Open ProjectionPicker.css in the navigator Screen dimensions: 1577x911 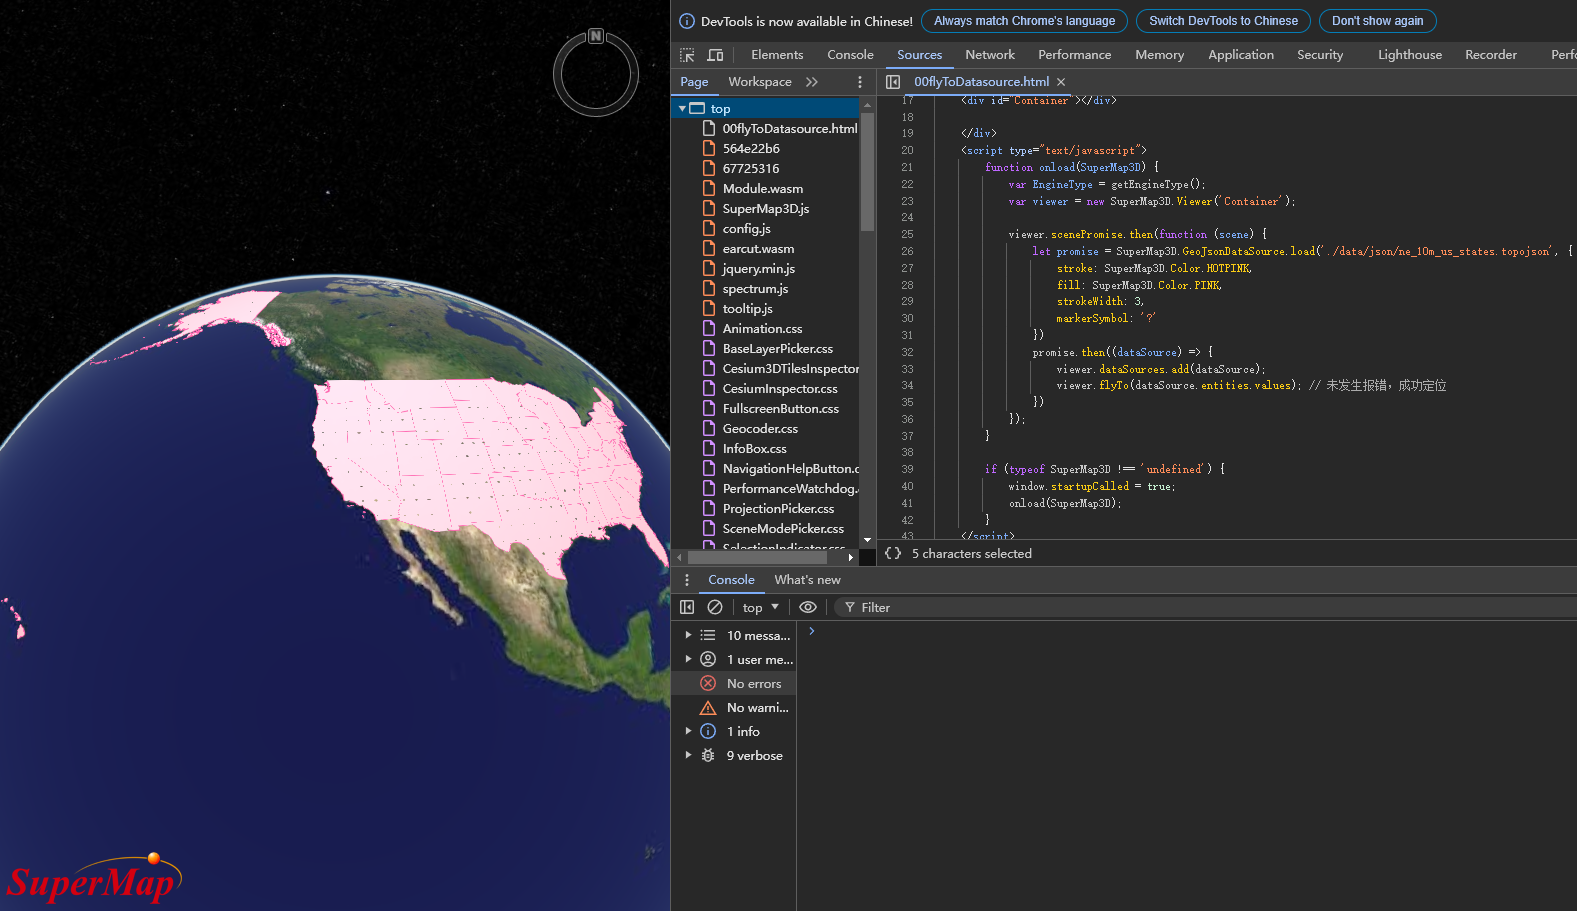click(778, 509)
